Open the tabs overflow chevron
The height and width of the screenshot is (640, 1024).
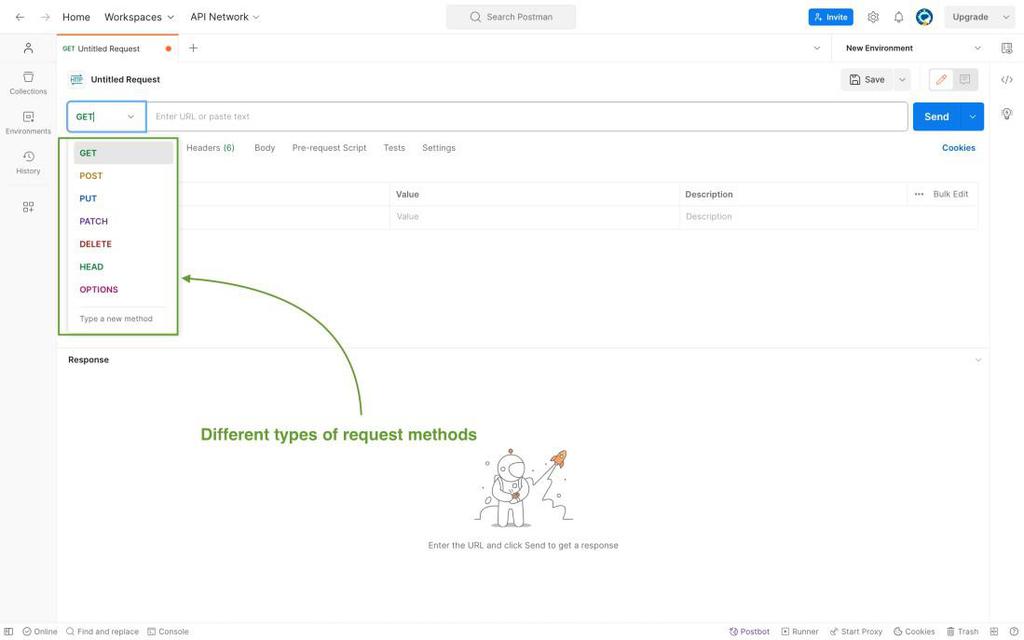pyautogui.click(x=816, y=48)
